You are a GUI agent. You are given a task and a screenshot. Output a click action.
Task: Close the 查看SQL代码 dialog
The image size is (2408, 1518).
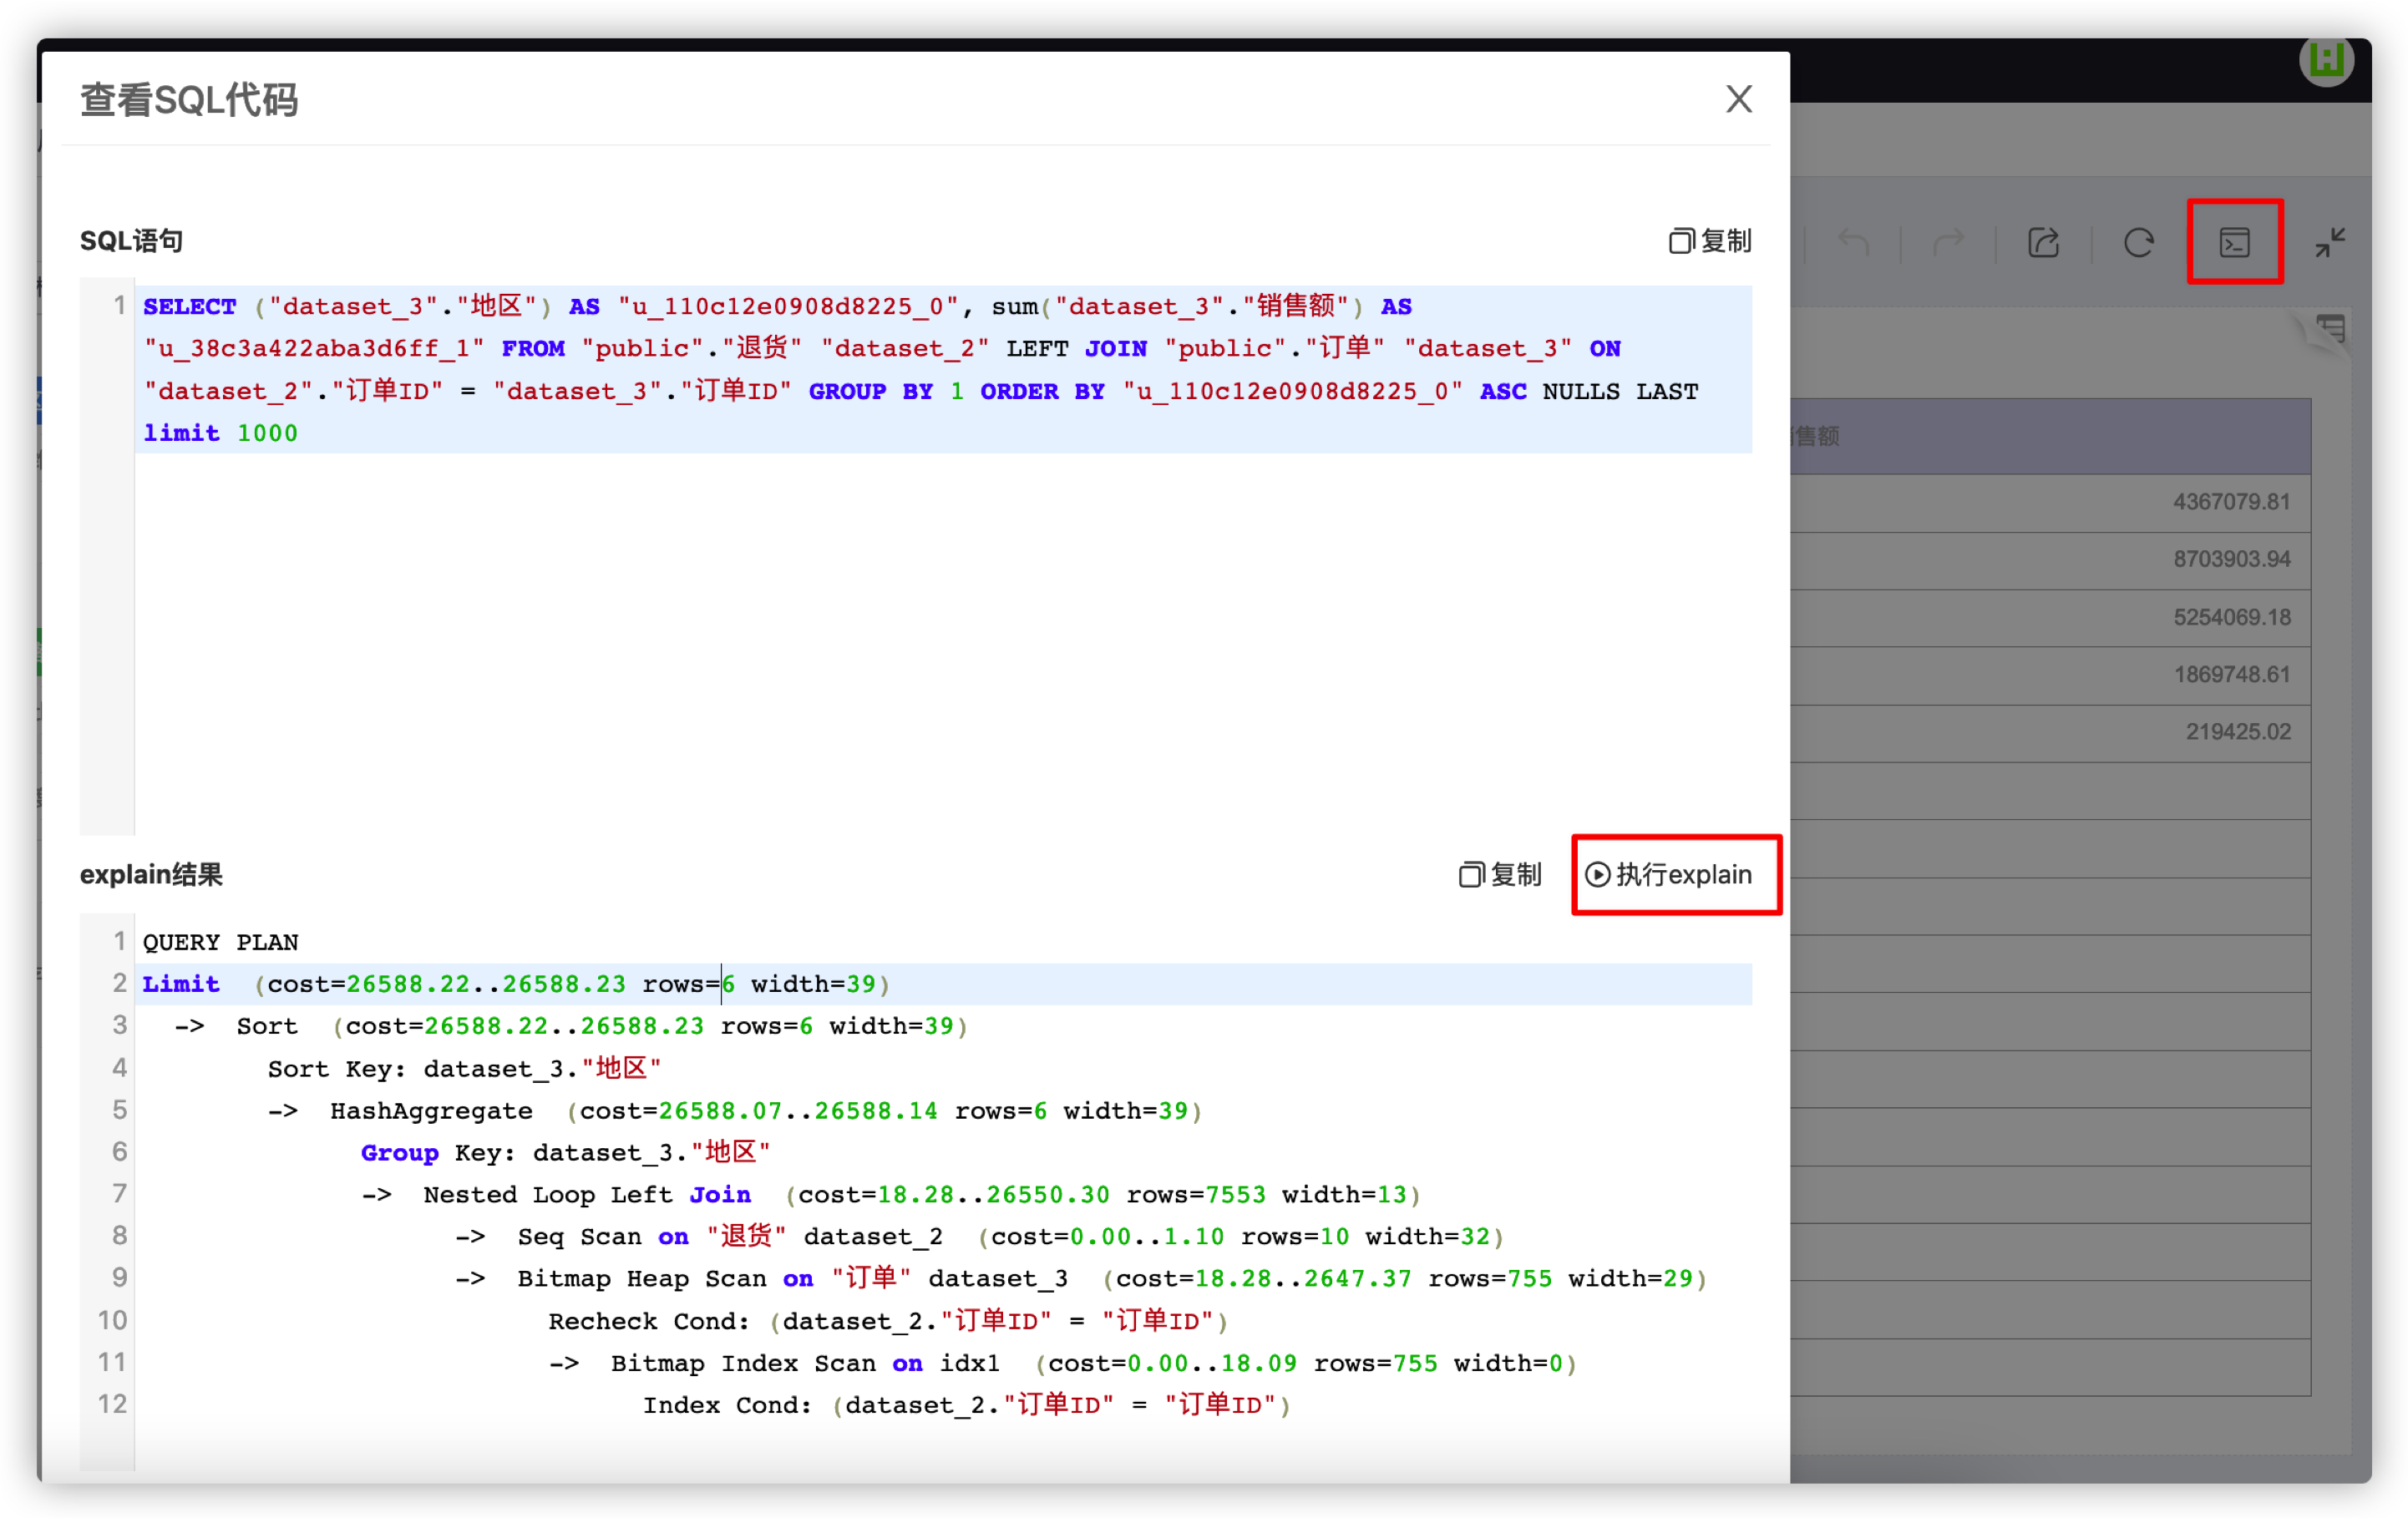1738,99
